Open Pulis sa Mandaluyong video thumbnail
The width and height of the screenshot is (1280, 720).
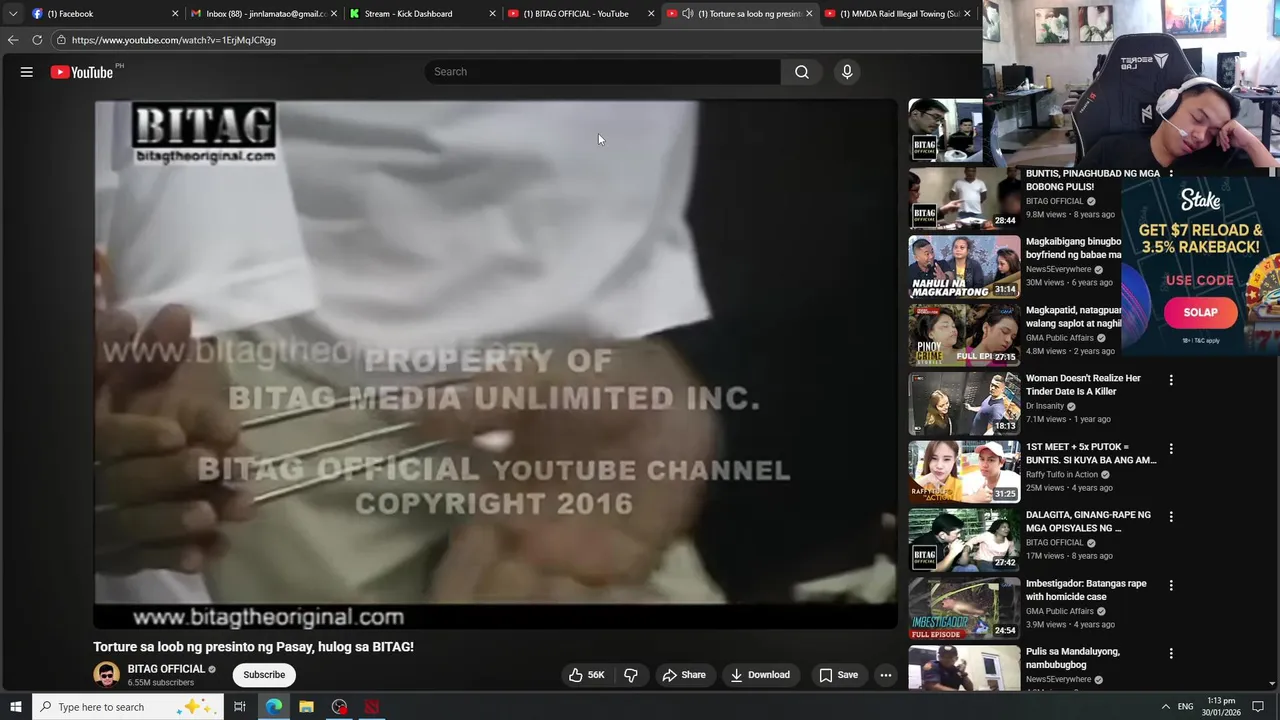pos(964,667)
